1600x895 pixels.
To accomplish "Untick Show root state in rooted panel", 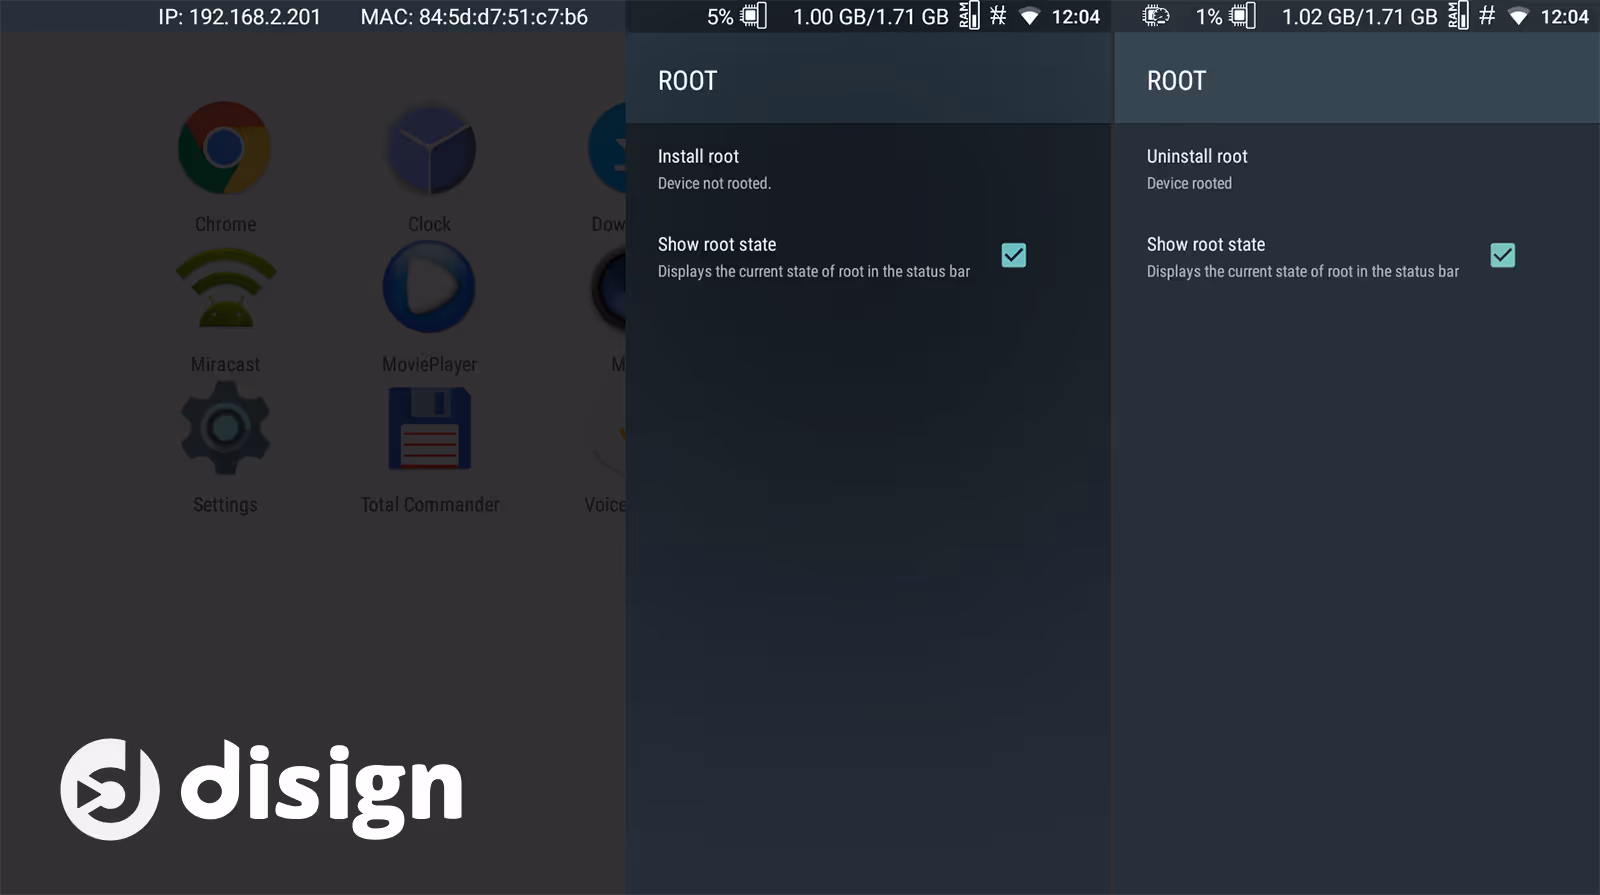I will click(x=1503, y=256).
